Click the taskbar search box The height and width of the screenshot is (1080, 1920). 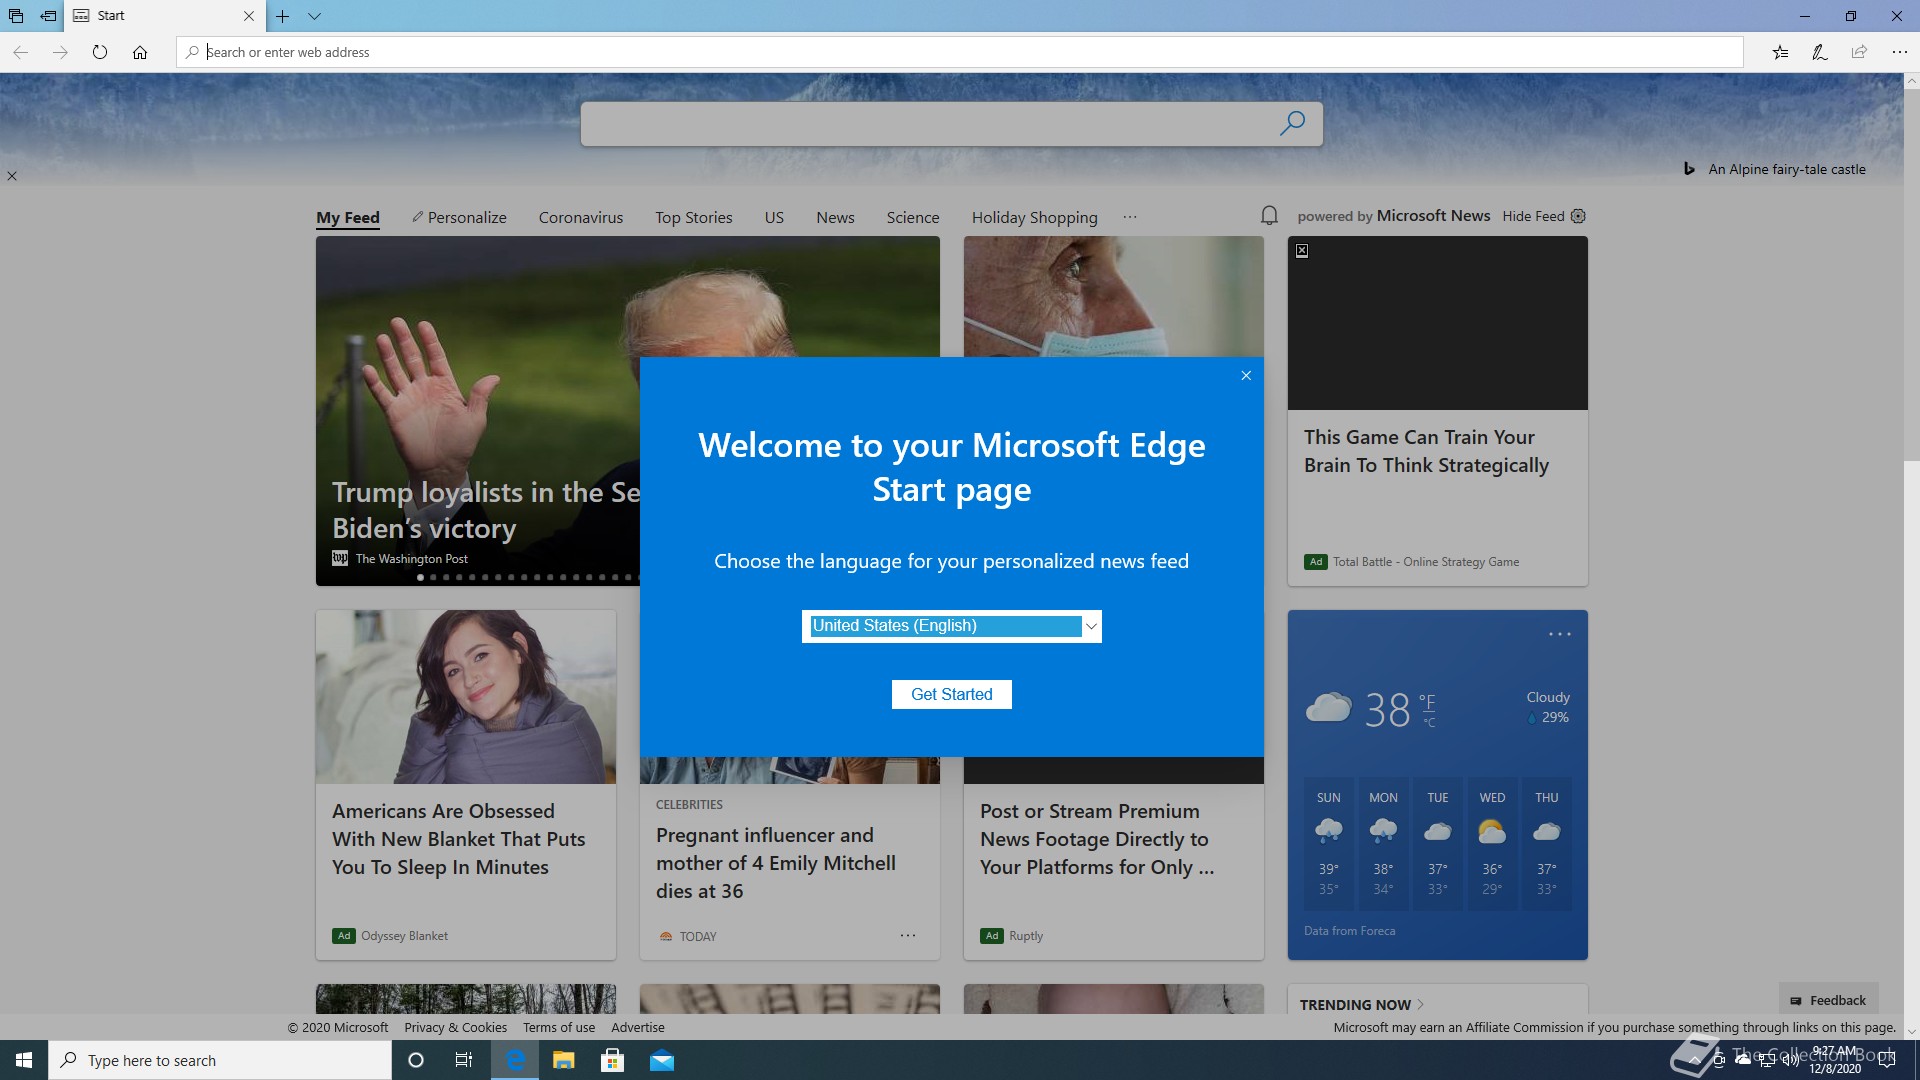(220, 1060)
